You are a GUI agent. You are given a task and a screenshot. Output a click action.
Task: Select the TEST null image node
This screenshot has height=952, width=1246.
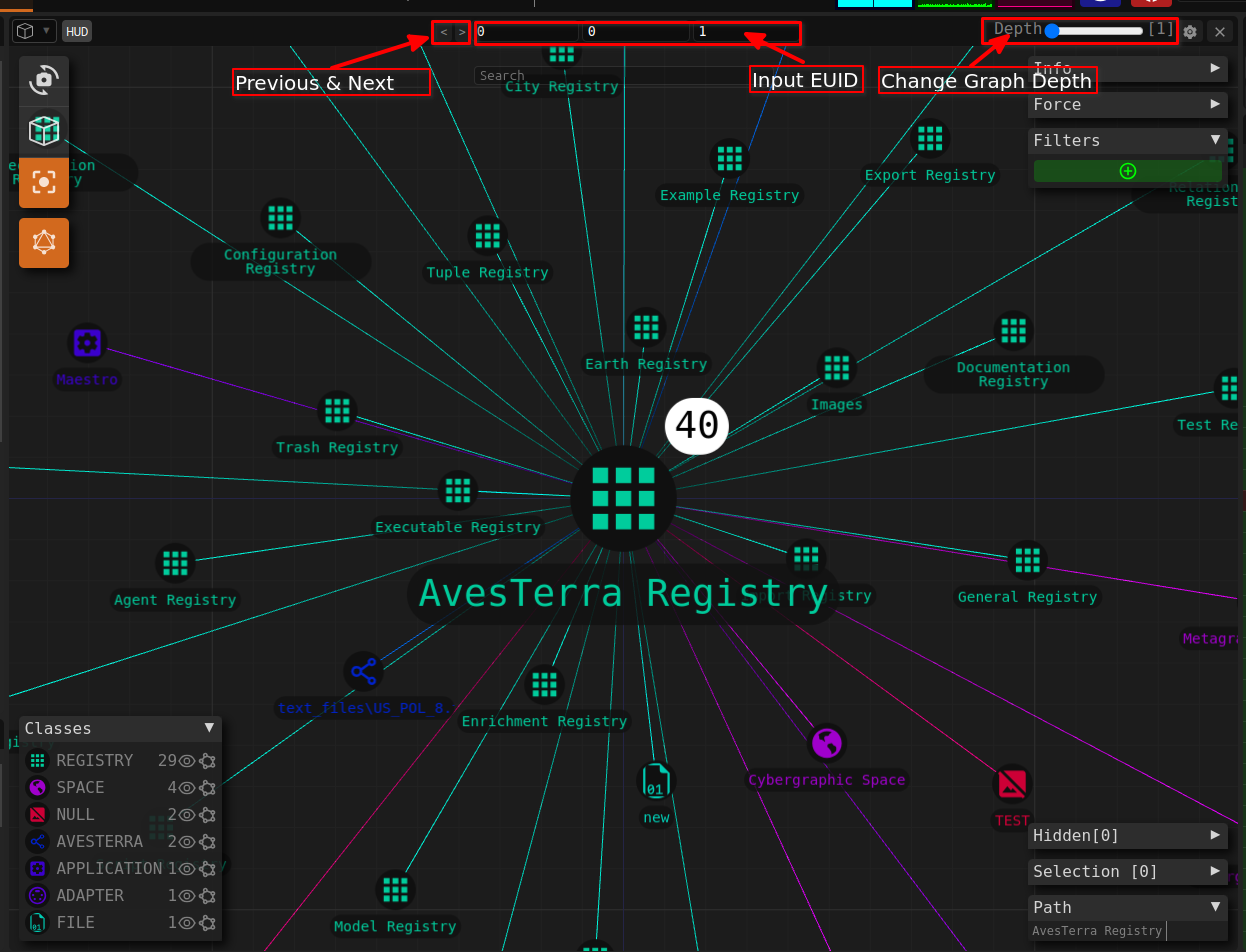[x=1011, y=784]
